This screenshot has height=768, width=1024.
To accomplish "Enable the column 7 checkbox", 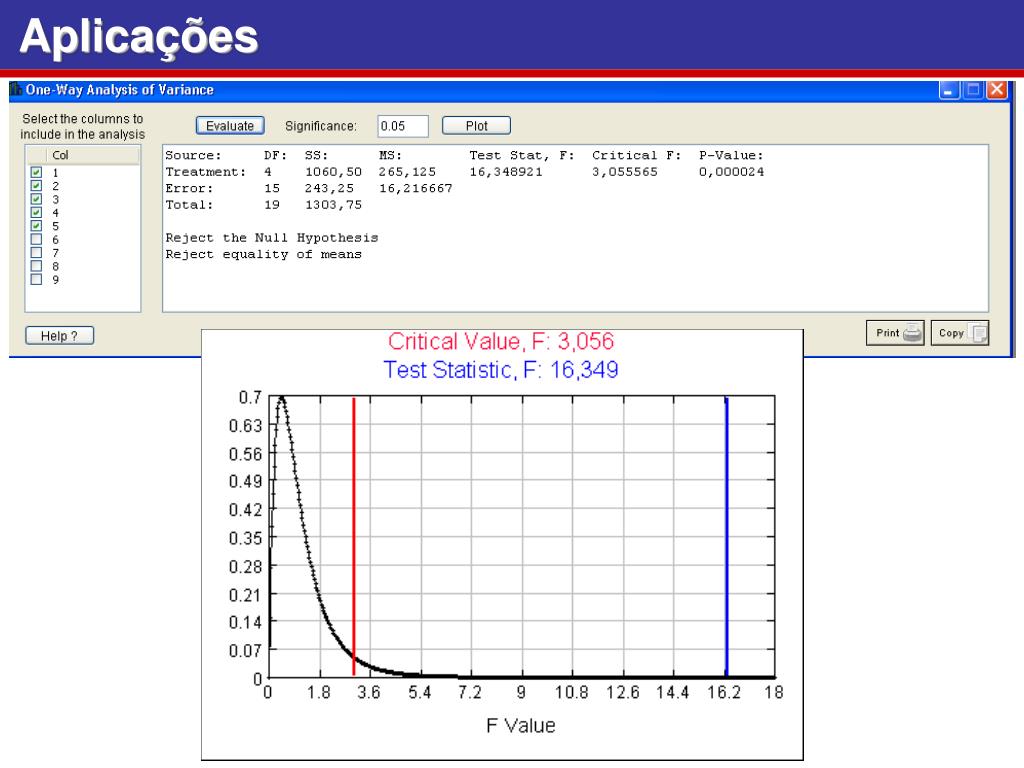I will tap(37, 253).
